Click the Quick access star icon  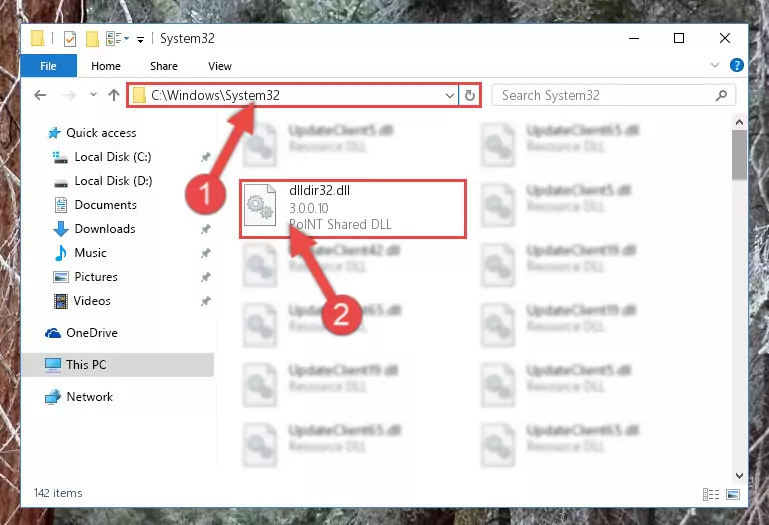coord(54,133)
